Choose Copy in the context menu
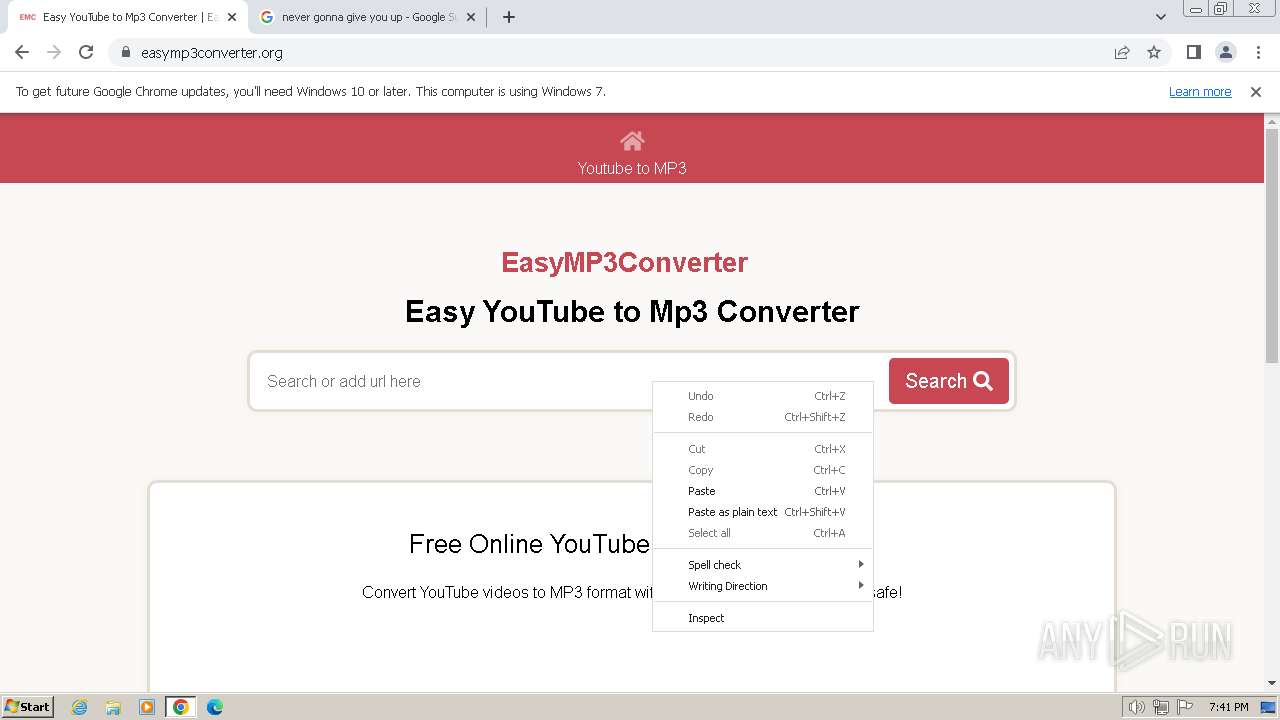The image size is (1280, 720). [x=763, y=470]
